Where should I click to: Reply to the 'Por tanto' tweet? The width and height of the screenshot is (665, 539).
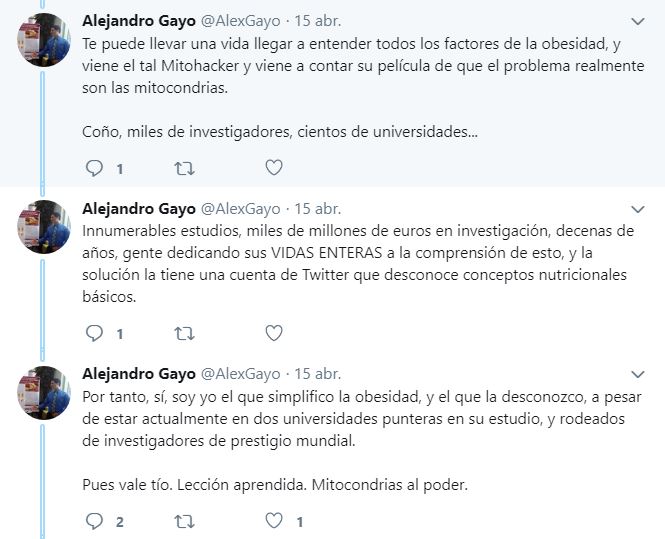click(x=95, y=521)
